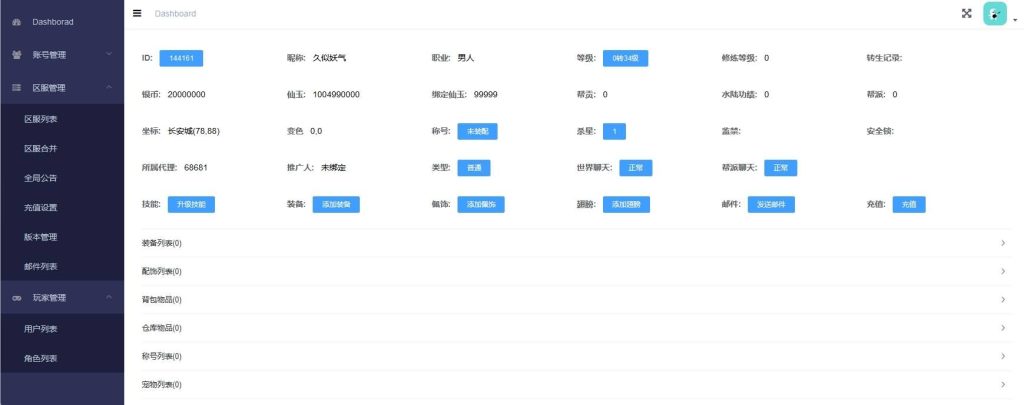Expand the 账号管理 sidebar menu
The height and width of the screenshot is (405, 1024).
pyautogui.click(x=62, y=55)
